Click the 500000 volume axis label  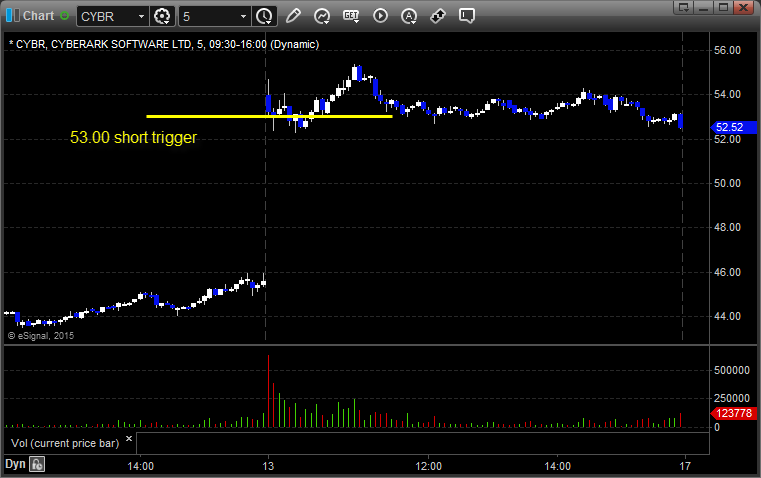tap(732, 370)
